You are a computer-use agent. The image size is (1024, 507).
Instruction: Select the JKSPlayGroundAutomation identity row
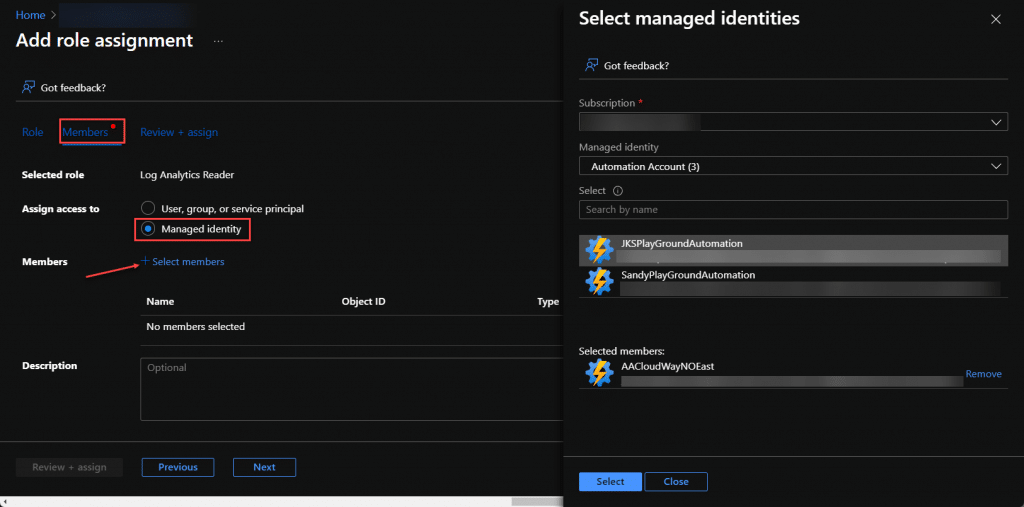coord(793,250)
